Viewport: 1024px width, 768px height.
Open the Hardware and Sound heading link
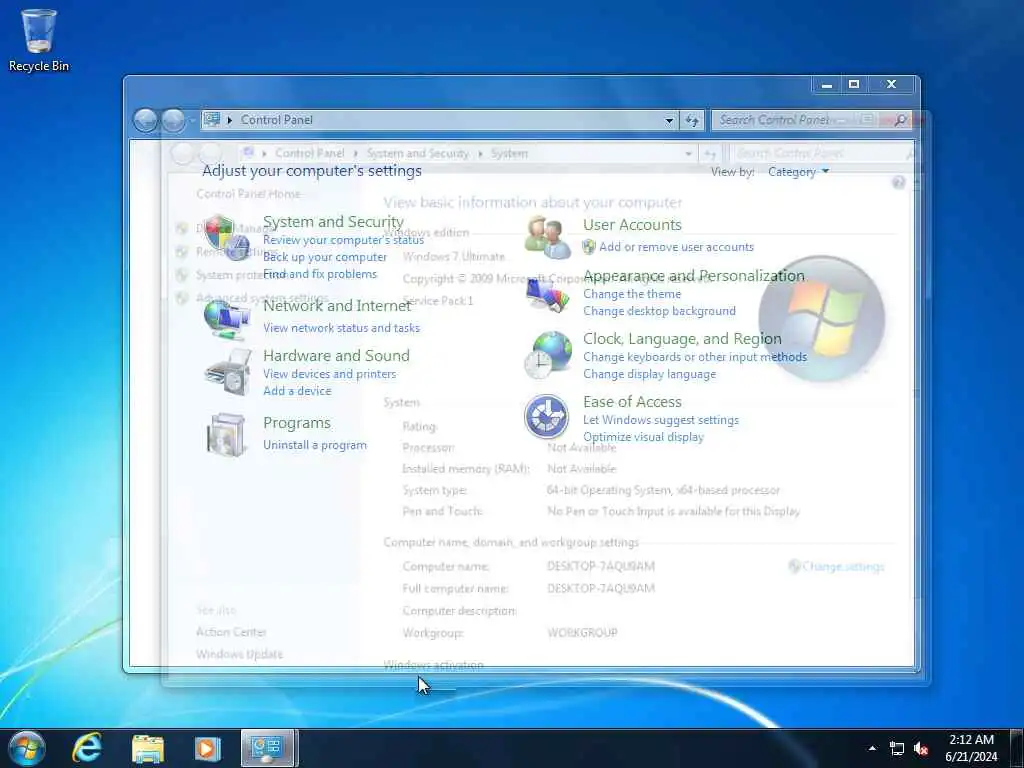tap(336, 355)
